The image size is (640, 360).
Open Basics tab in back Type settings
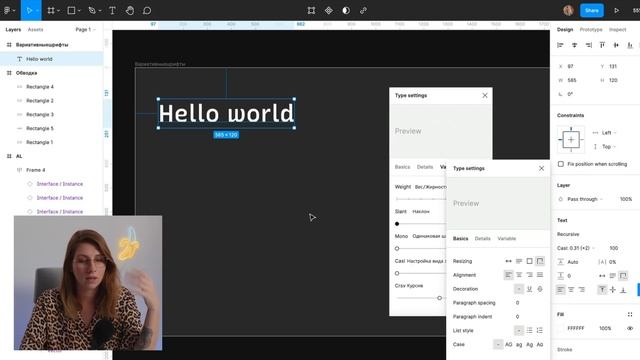[x=402, y=167]
